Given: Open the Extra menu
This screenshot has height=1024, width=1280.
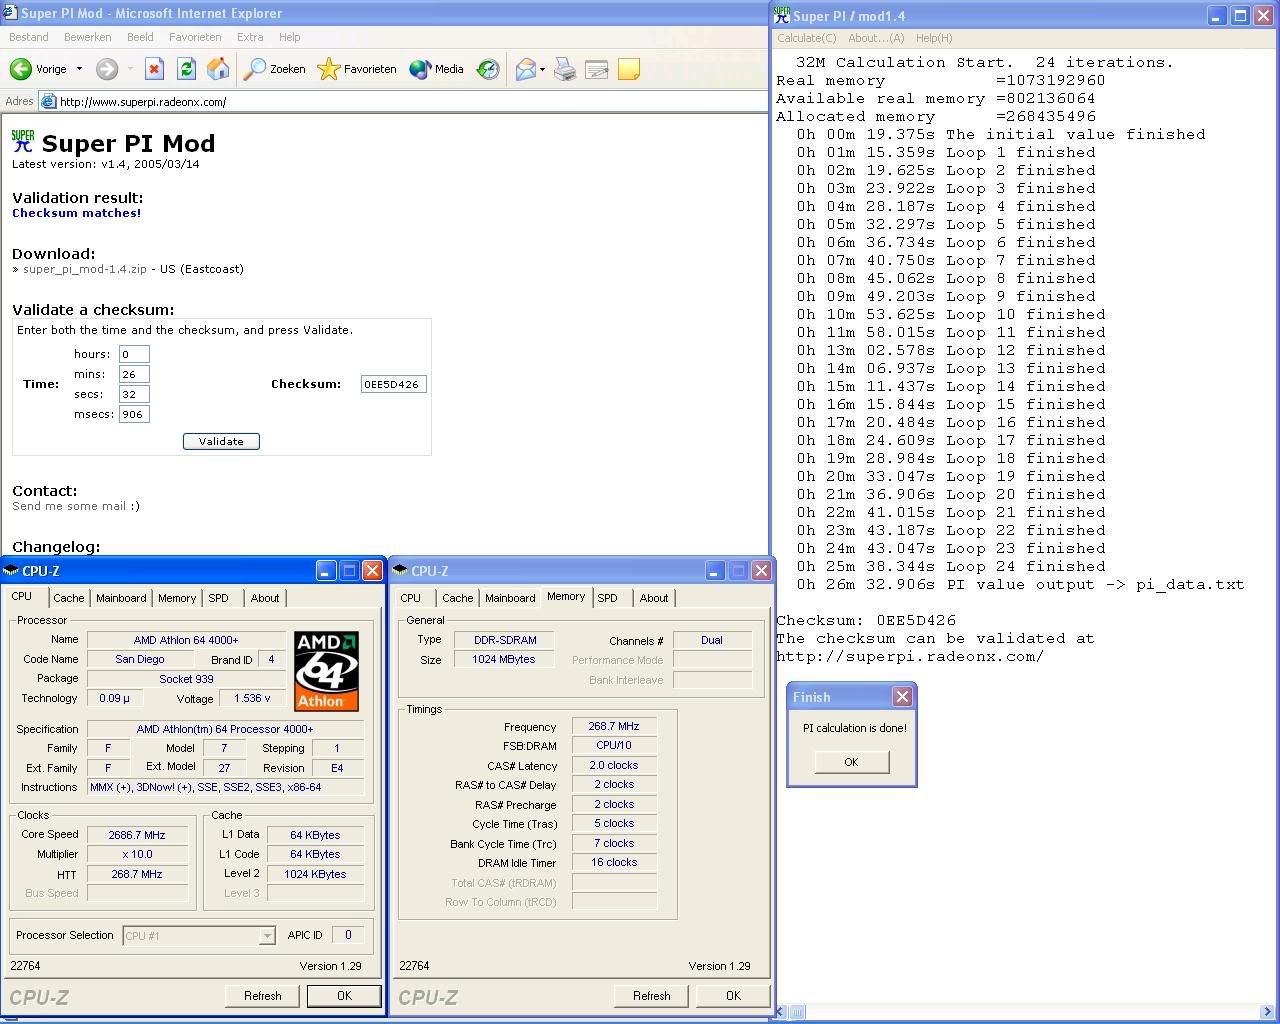Looking at the screenshot, I should (250, 37).
